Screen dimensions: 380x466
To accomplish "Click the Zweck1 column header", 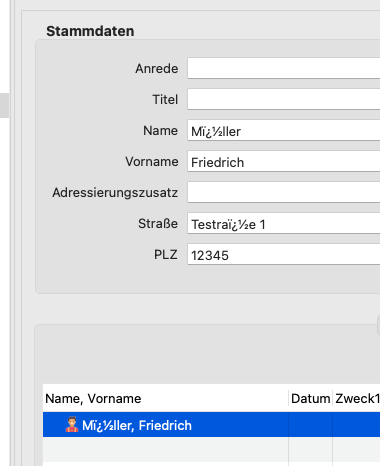I will click(357, 398).
